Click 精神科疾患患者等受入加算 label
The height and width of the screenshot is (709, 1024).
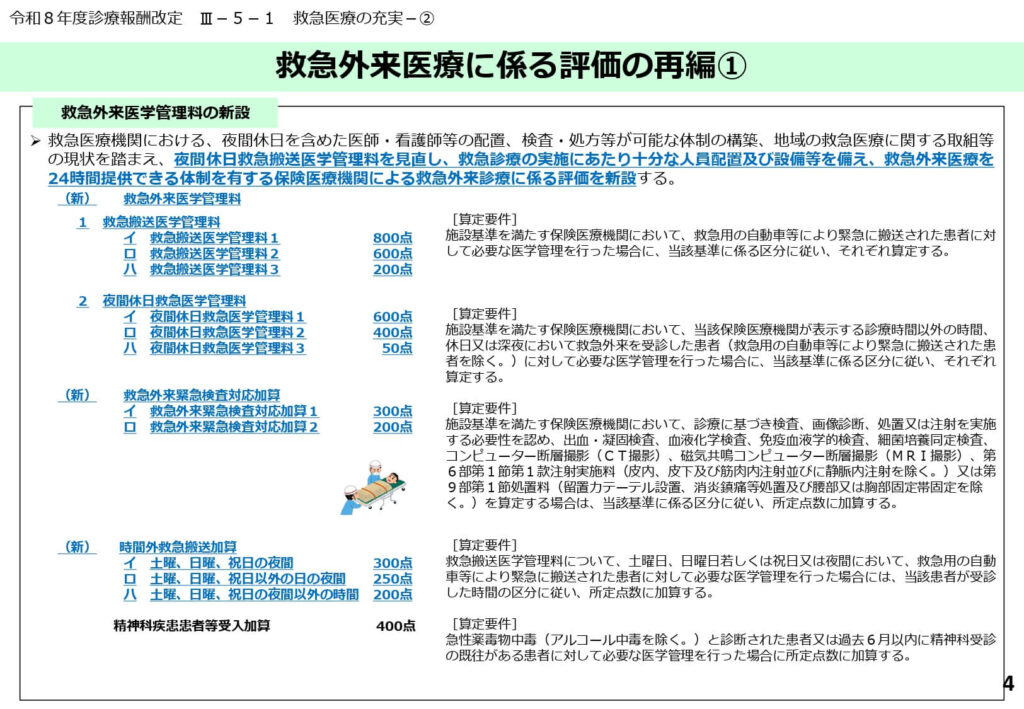click(x=193, y=626)
